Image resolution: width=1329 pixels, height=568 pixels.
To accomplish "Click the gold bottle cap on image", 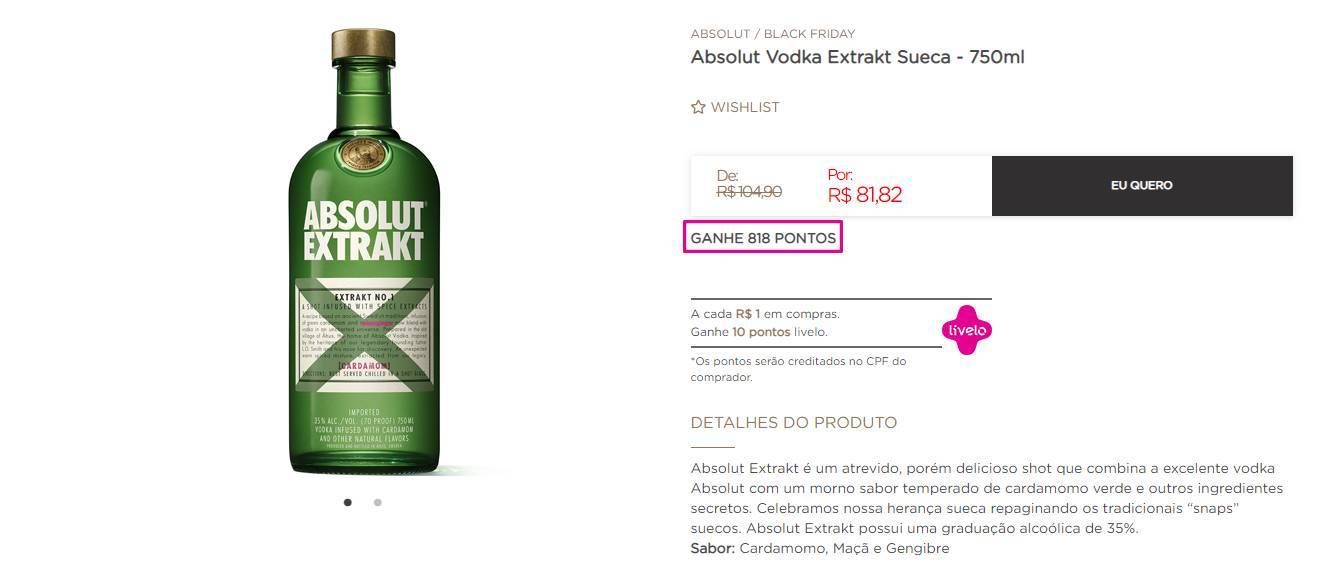I will tap(364, 43).
